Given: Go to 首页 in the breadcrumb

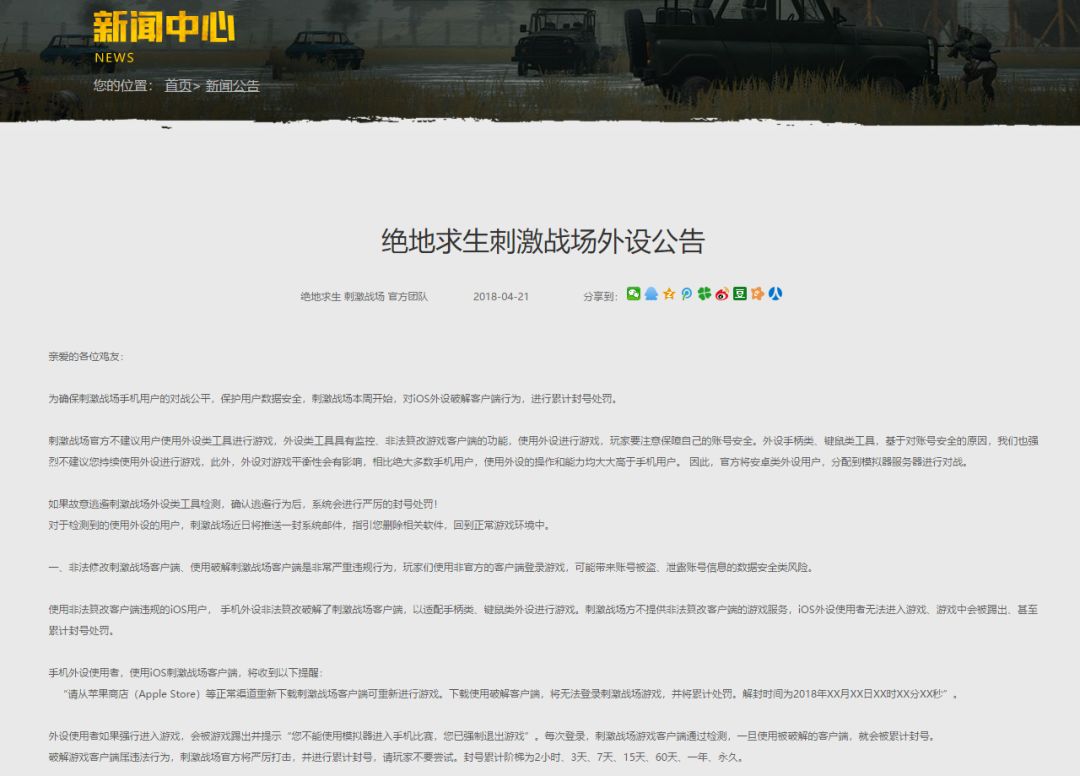Looking at the screenshot, I should (178, 85).
